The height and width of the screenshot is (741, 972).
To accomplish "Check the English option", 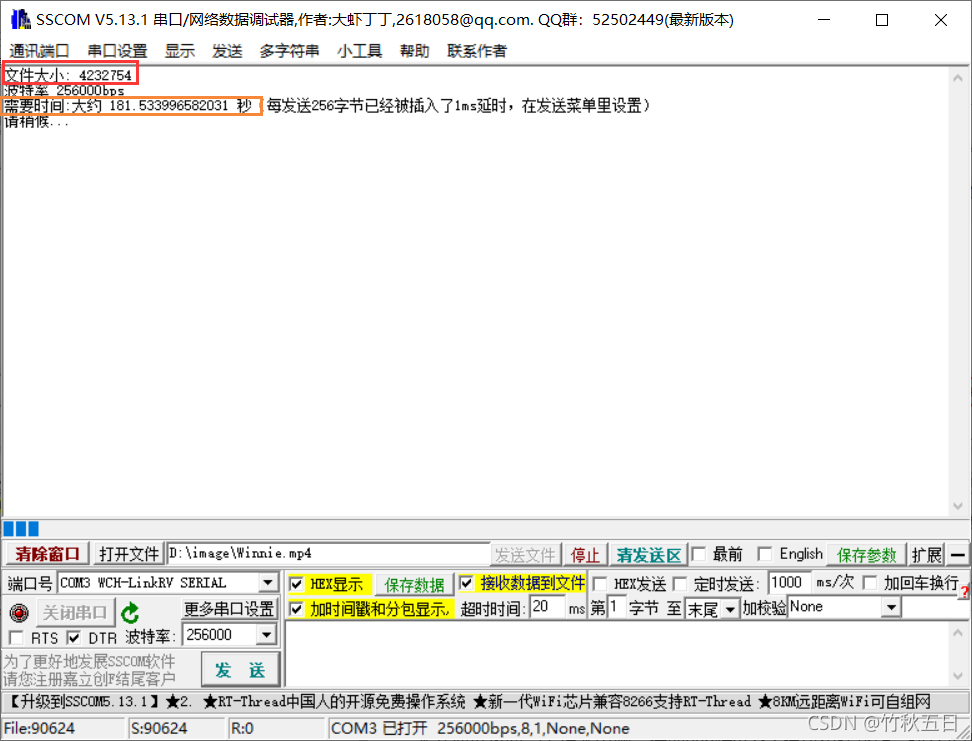I will (766, 554).
